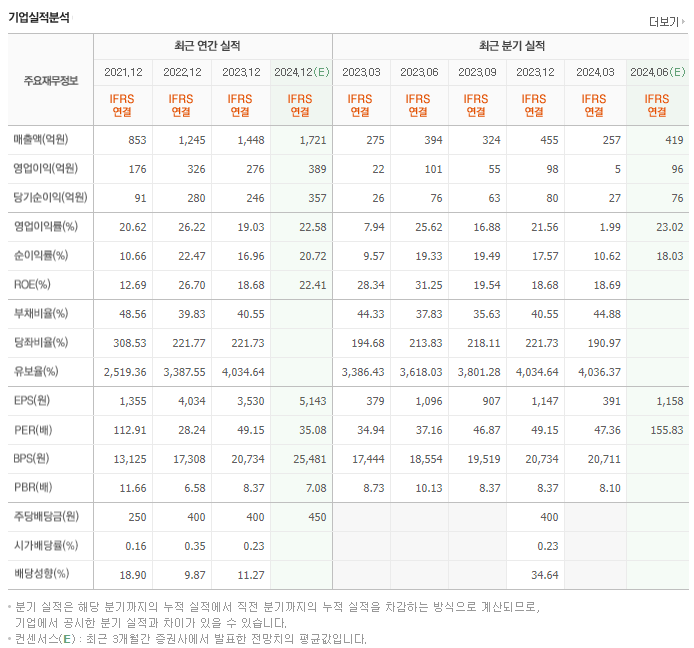Click the 2023.03 quarterly column header

(x=361, y=72)
